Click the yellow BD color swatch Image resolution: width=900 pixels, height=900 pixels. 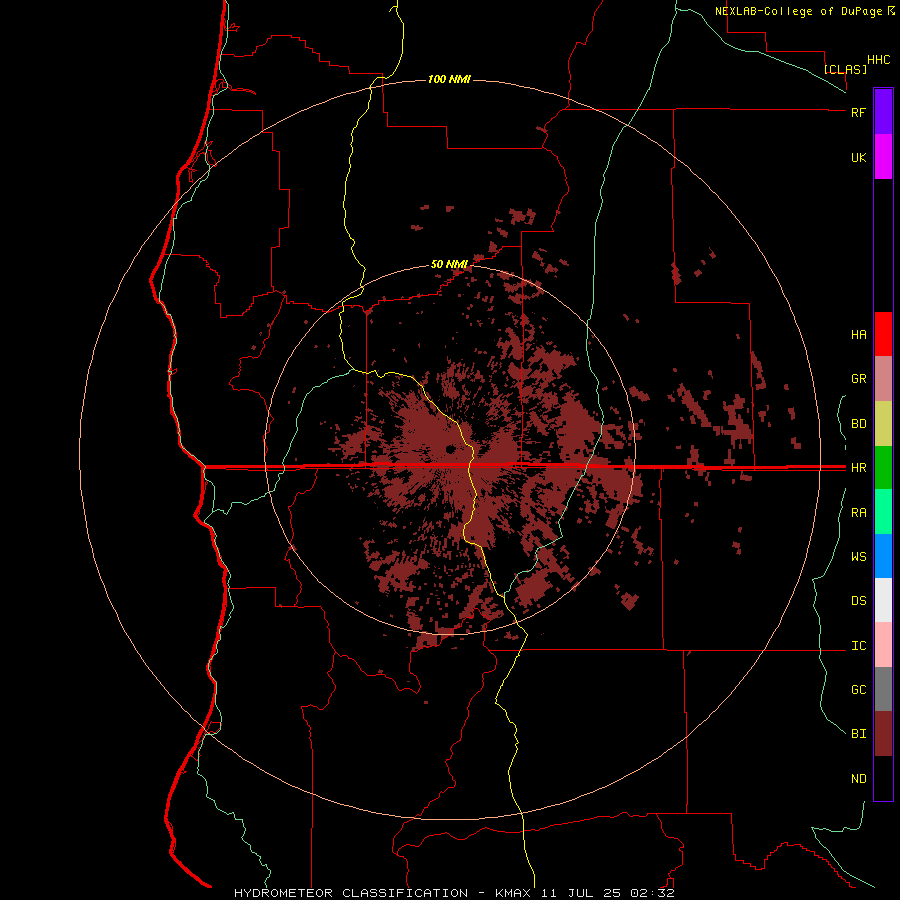point(883,424)
